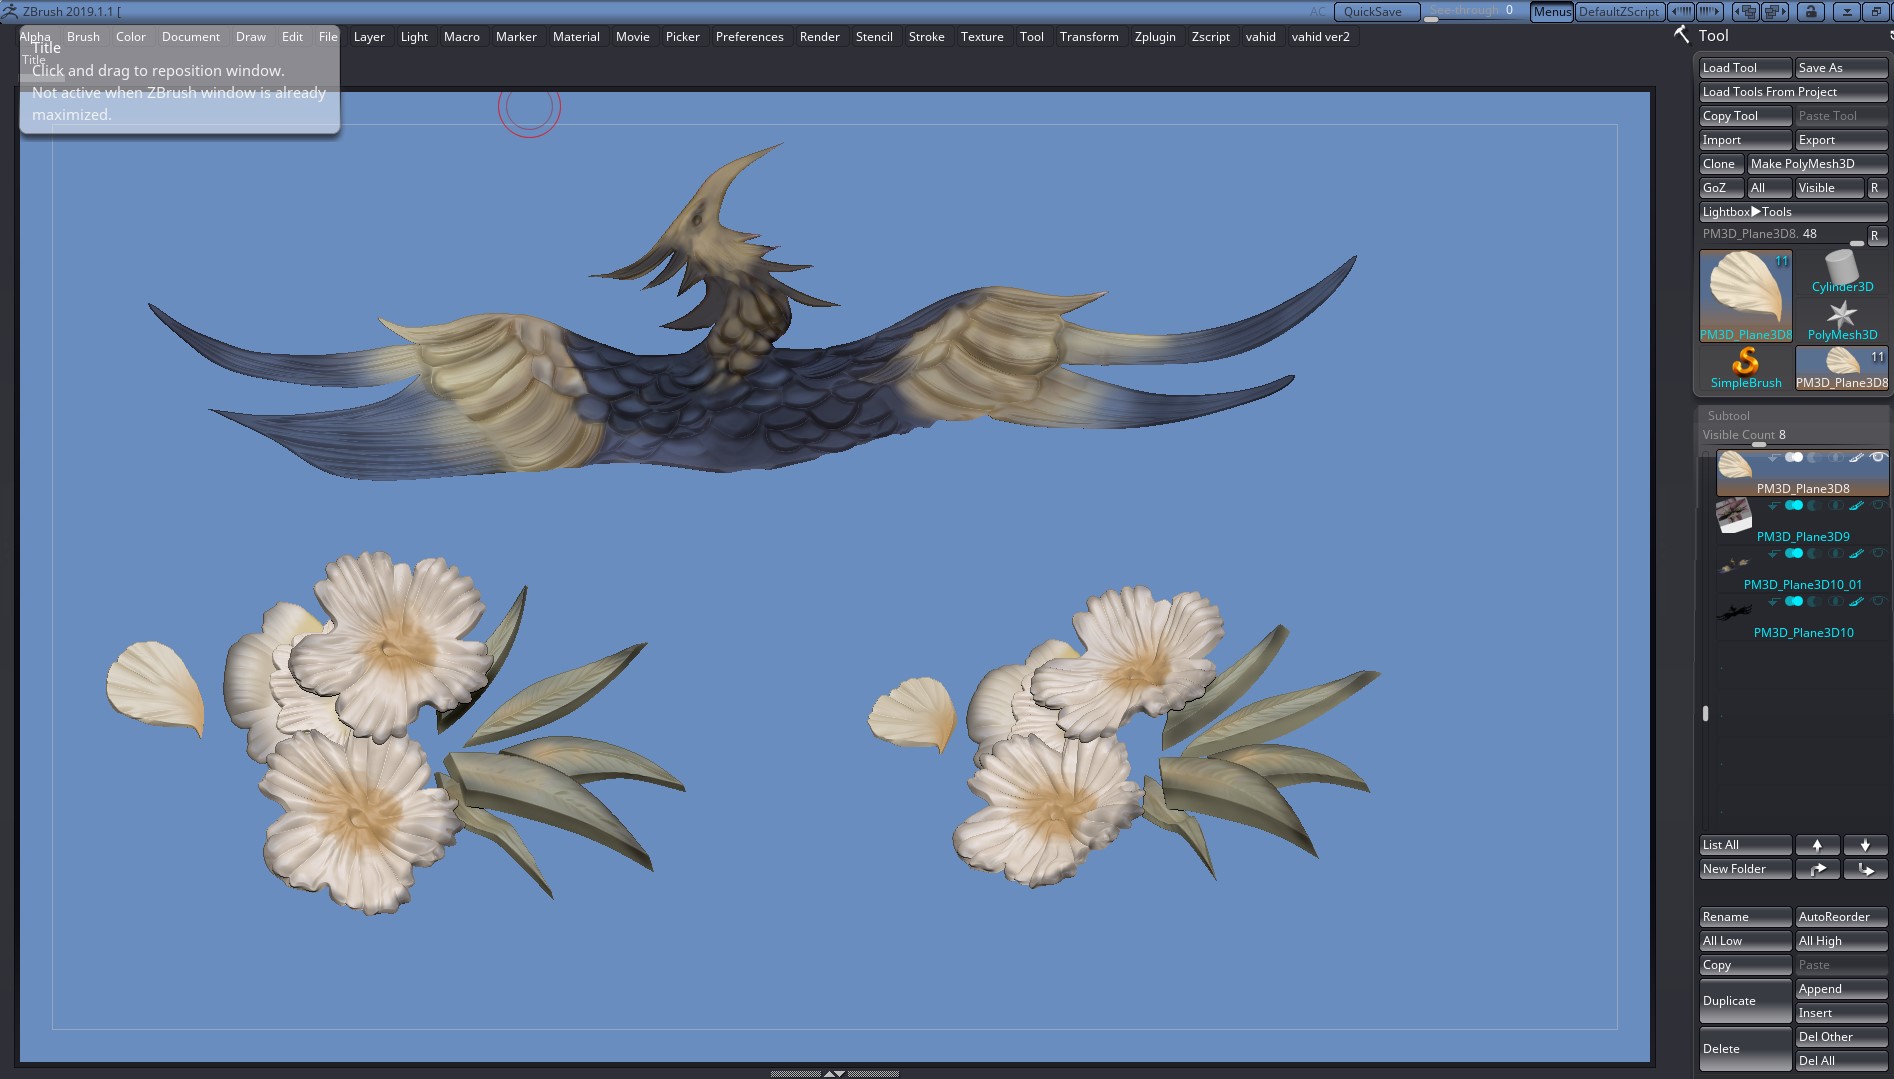Image resolution: width=1894 pixels, height=1079 pixels.
Task: Click the Del Other button
Action: coord(1842,1037)
